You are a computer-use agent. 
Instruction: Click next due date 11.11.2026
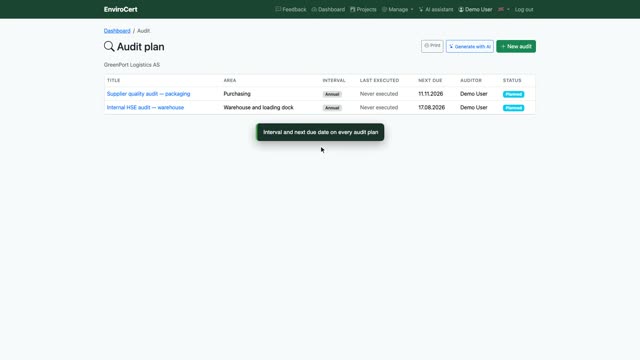coord(431,94)
